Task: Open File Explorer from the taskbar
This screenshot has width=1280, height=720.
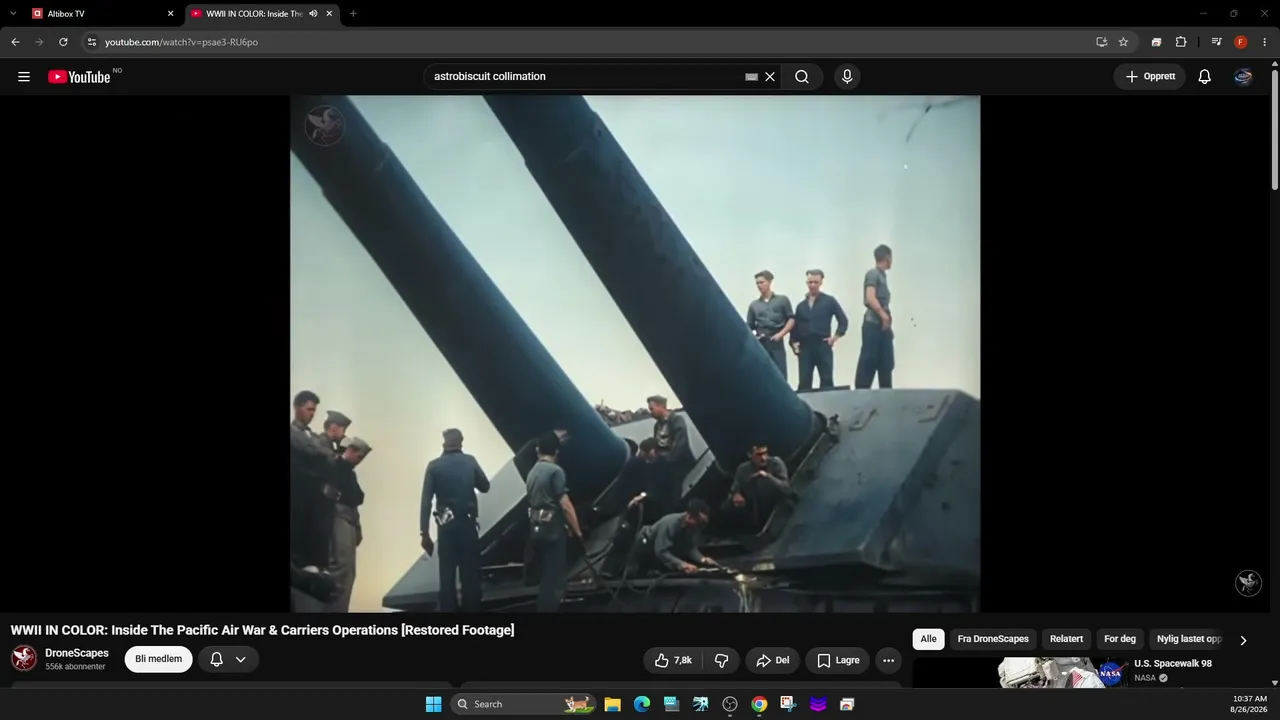Action: point(612,704)
